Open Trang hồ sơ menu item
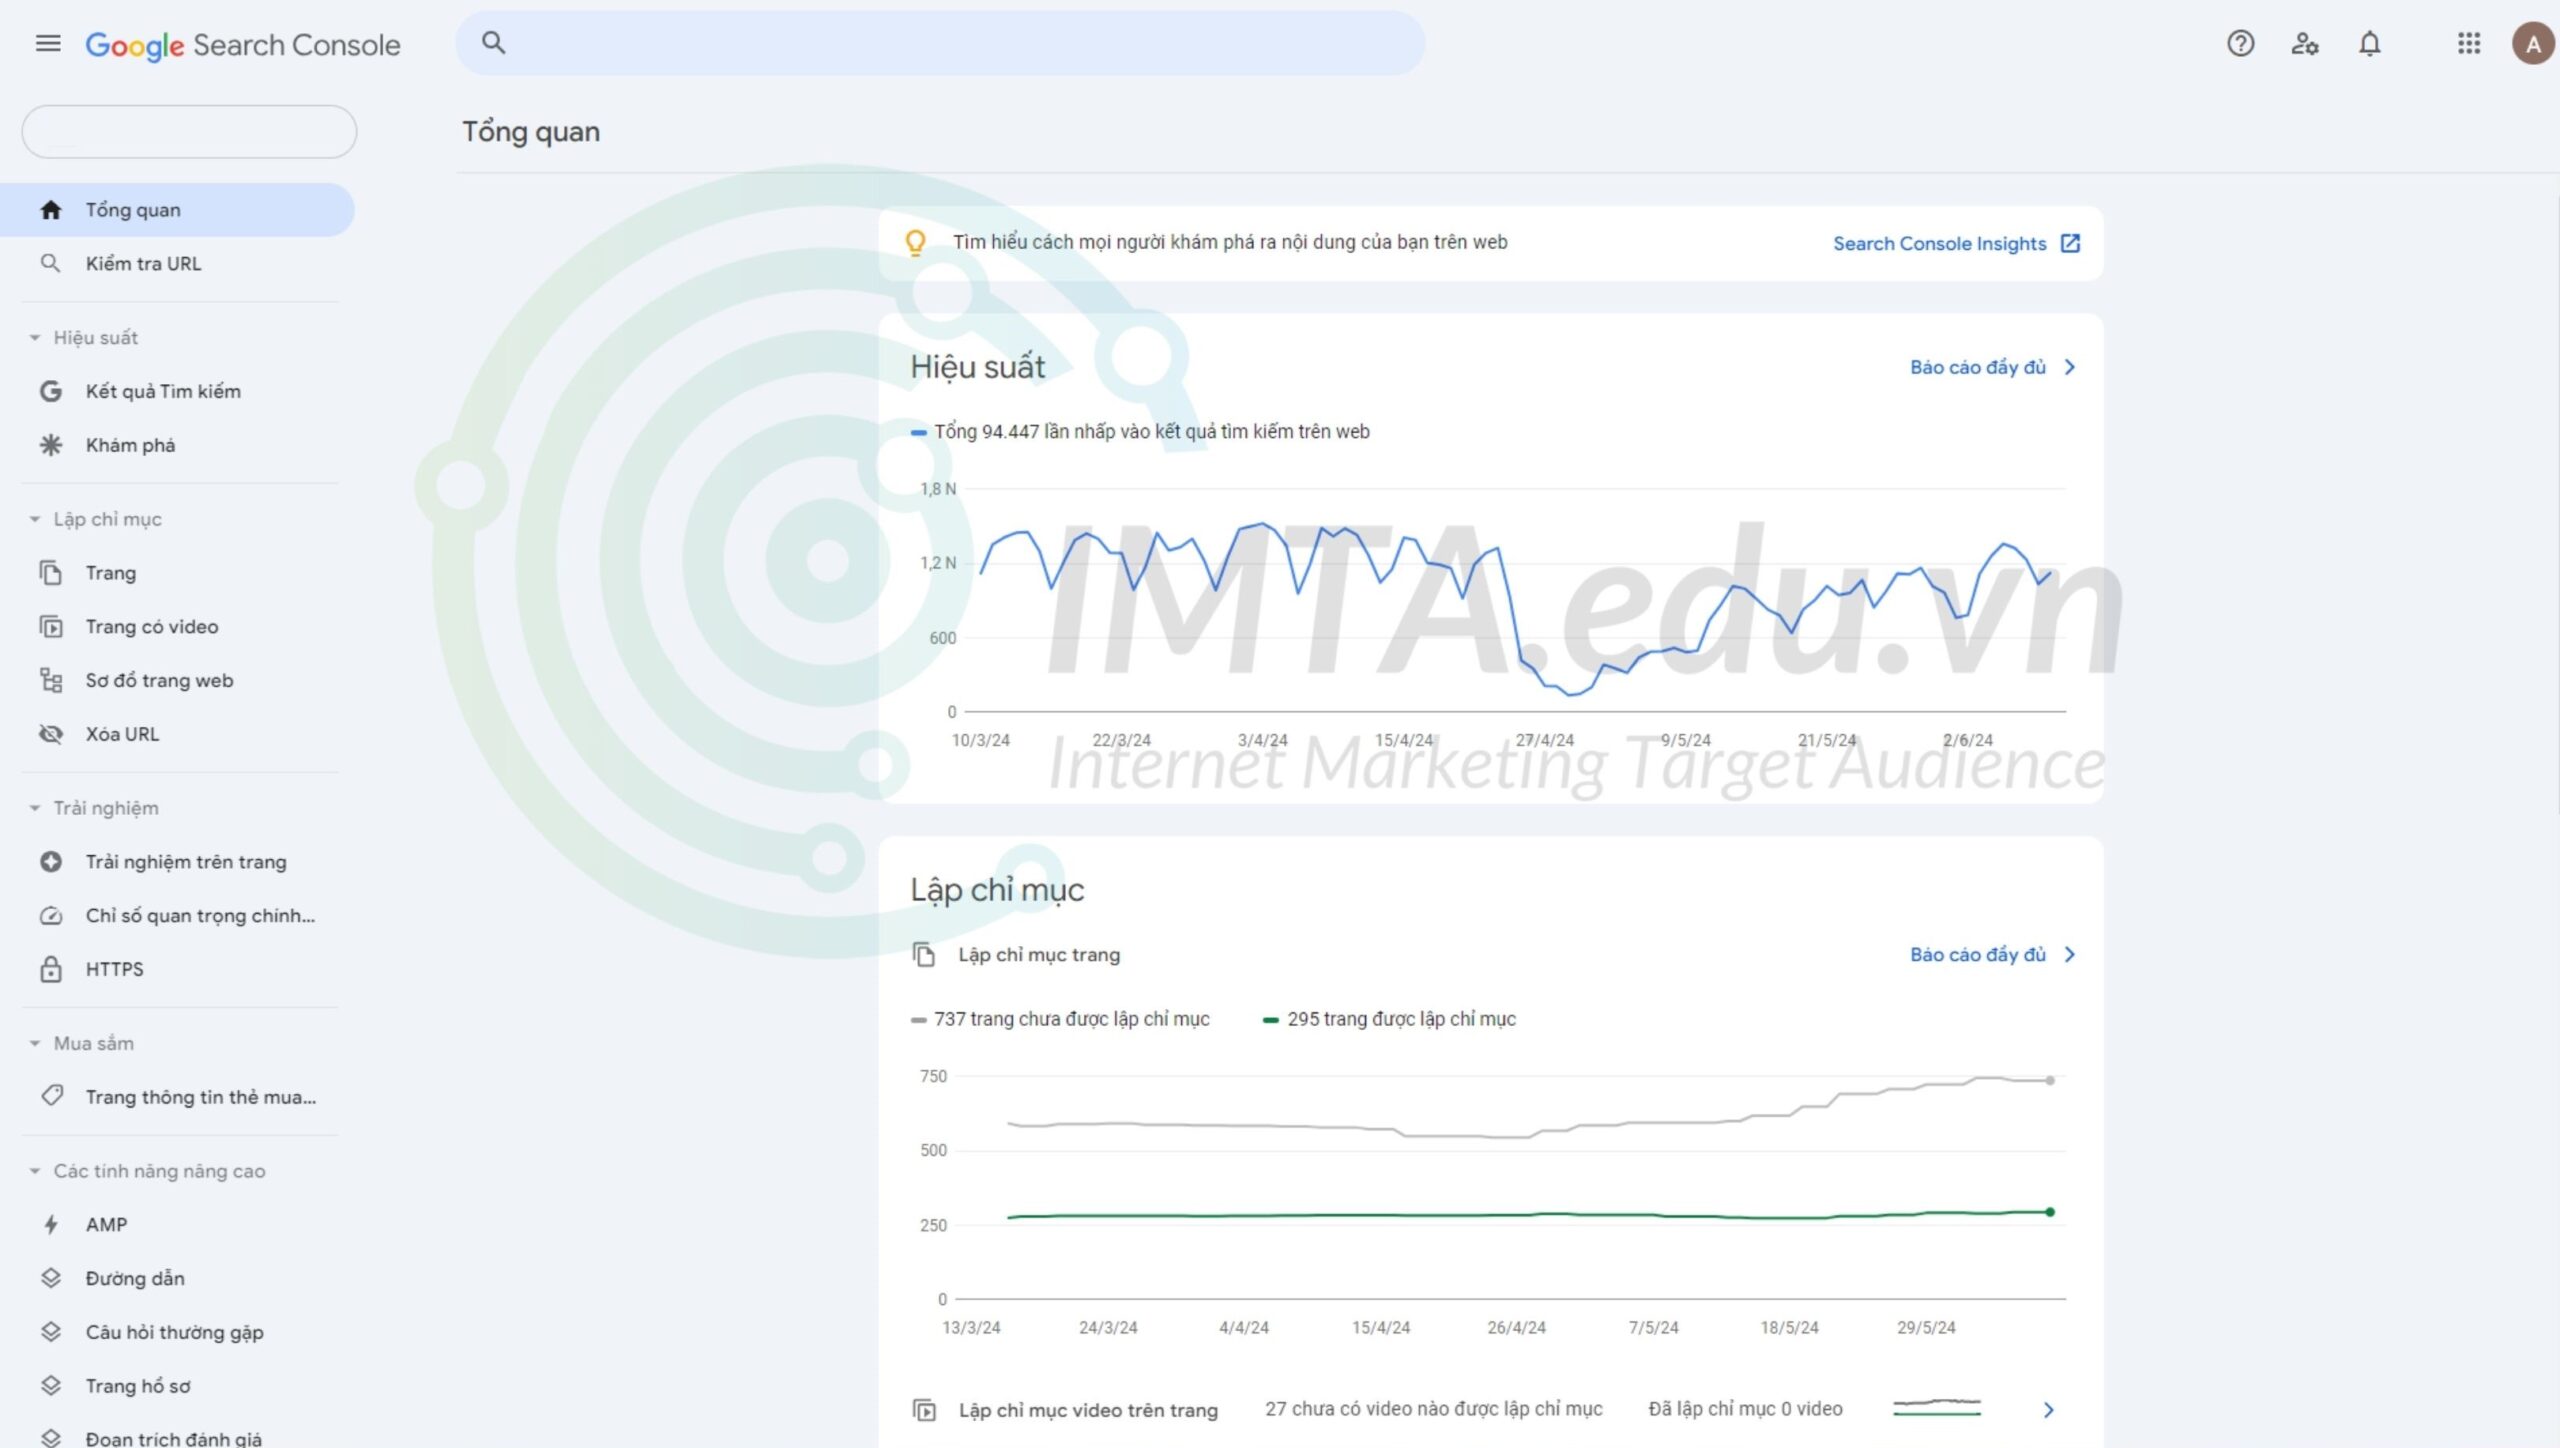2560x1448 pixels. 177,1386
